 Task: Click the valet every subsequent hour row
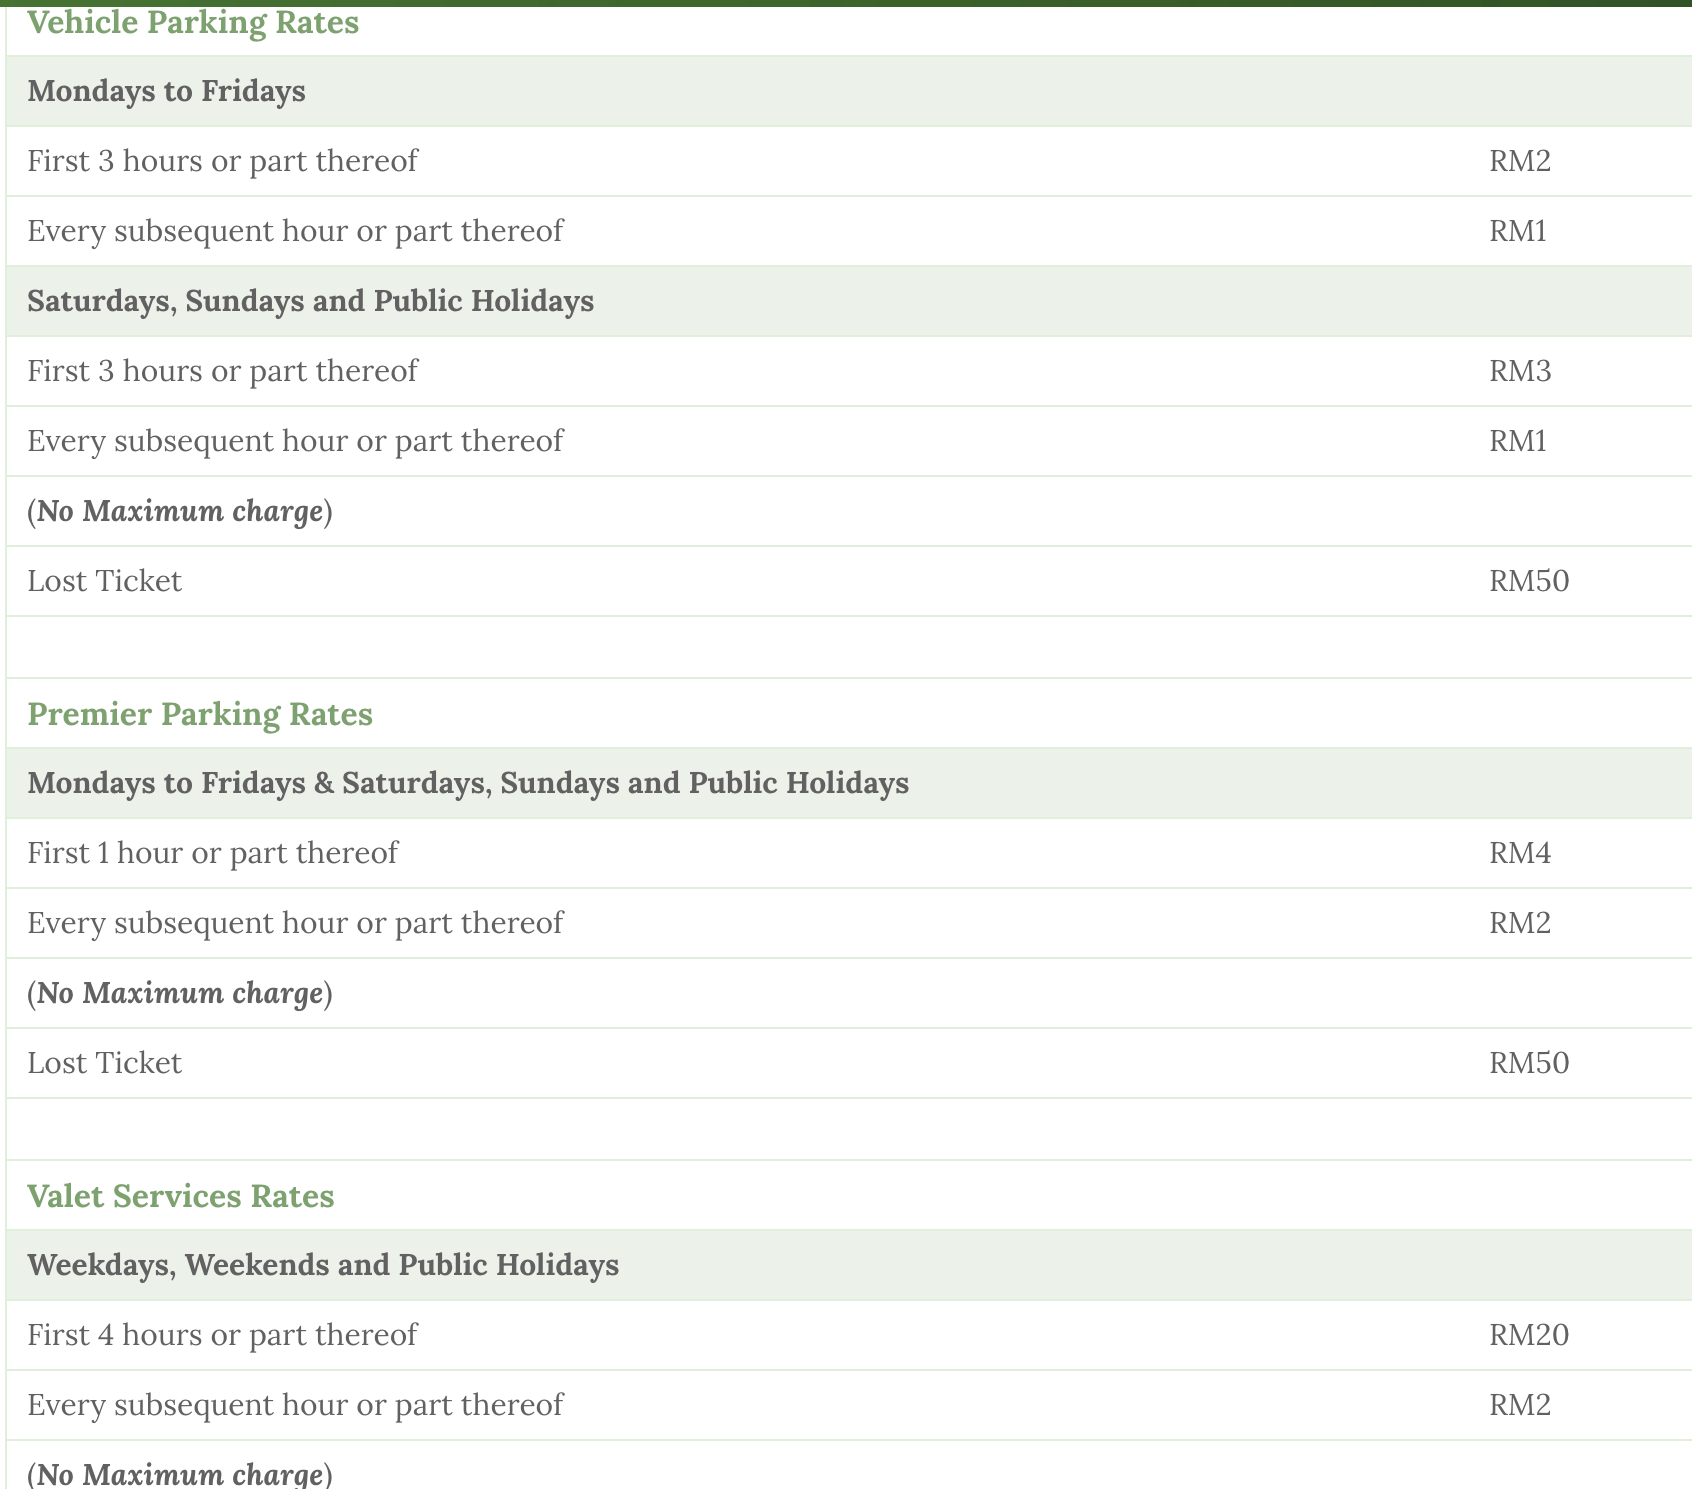295,1405
